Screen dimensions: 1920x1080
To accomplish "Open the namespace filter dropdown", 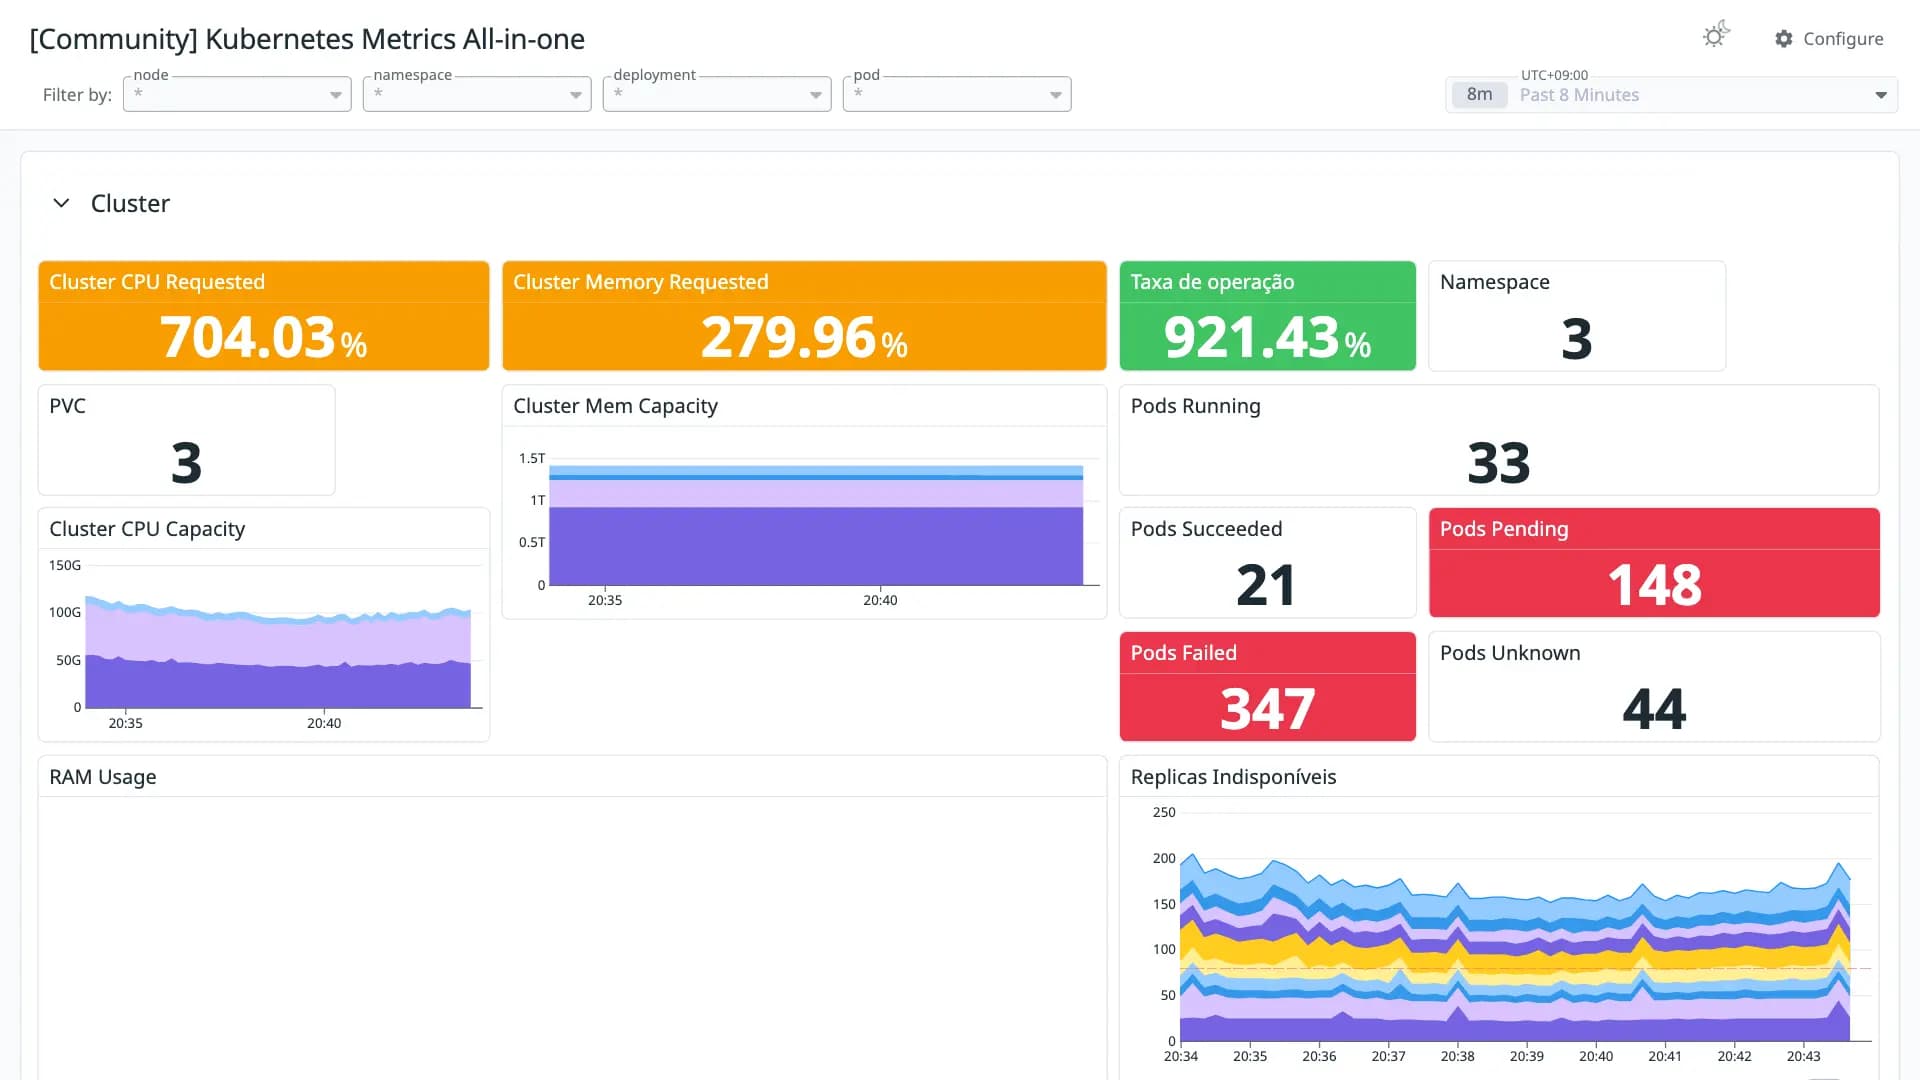I will click(477, 94).
